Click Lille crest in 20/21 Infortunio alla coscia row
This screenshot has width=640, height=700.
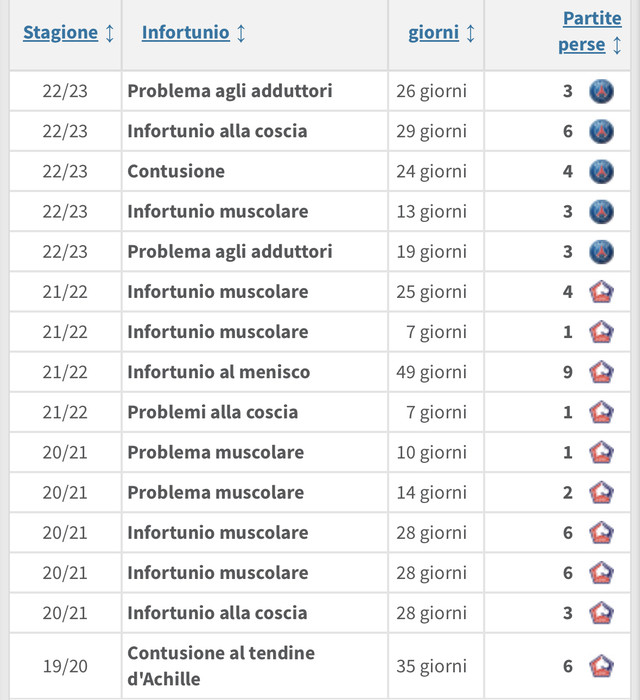tap(601, 613)
